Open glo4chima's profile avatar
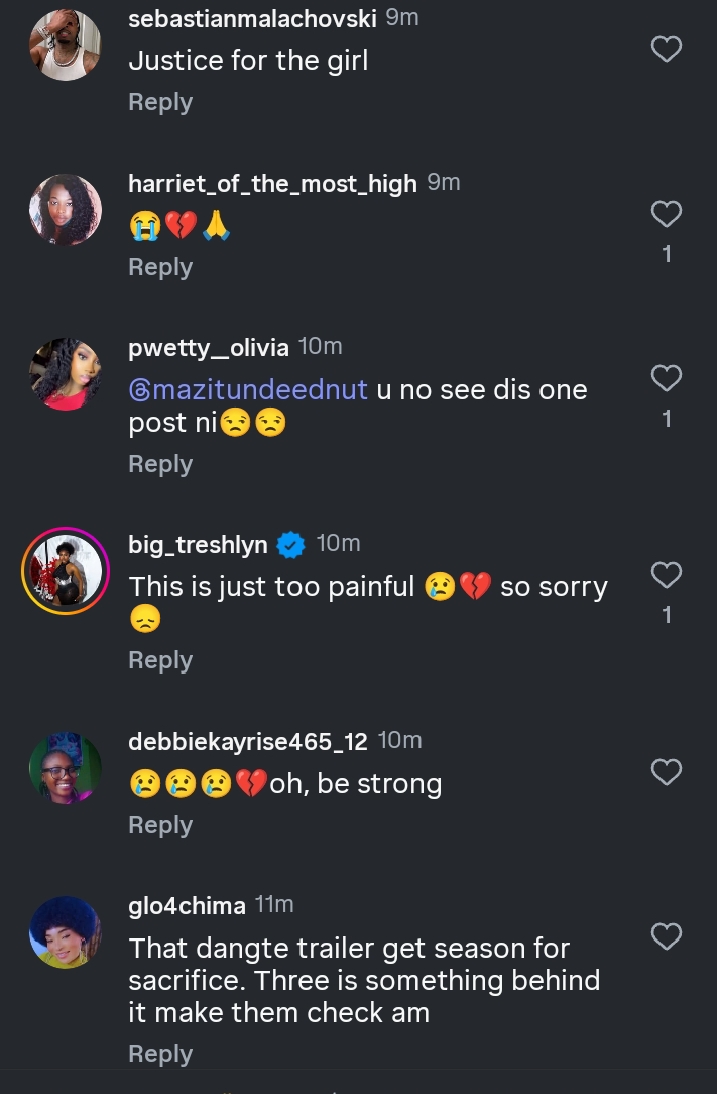 (x=65, y=932)
